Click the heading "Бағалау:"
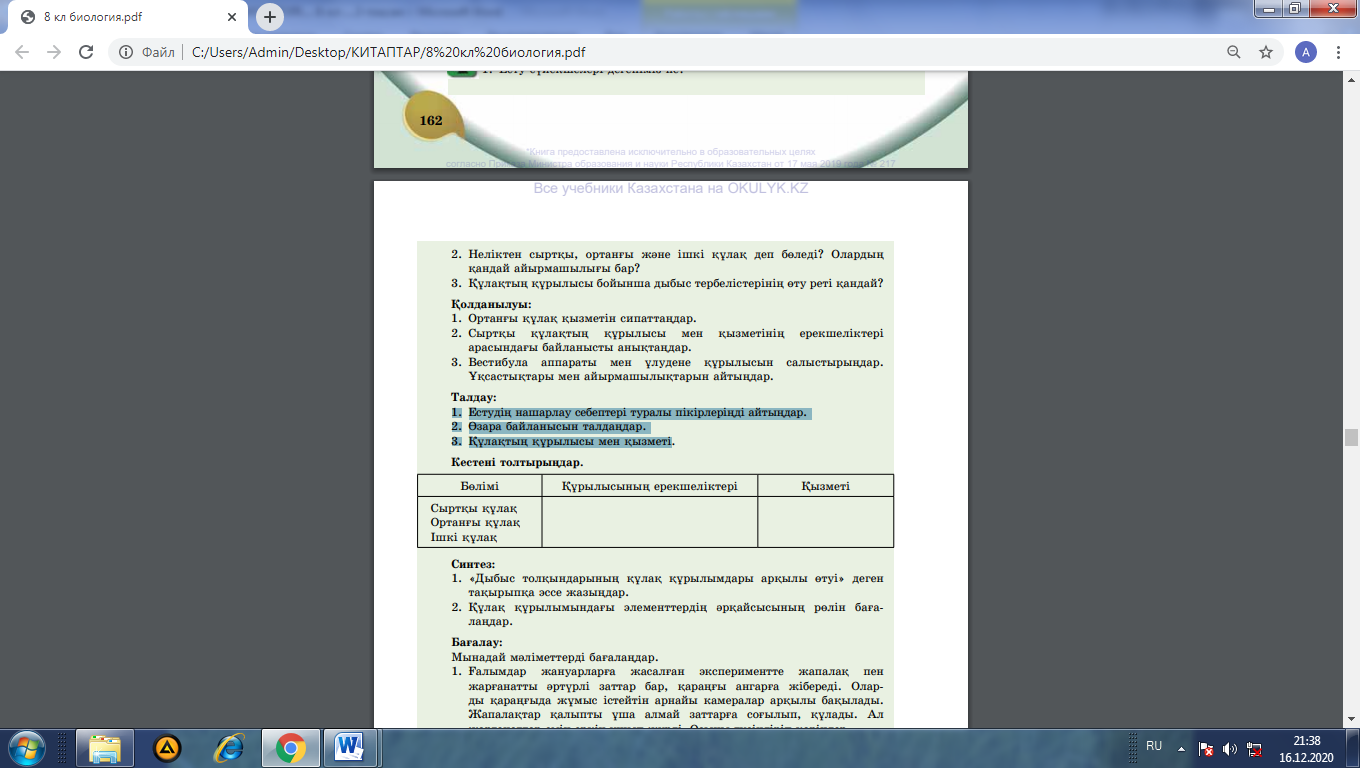Viewport: 1360px width, 768px height. click(477, 642)
